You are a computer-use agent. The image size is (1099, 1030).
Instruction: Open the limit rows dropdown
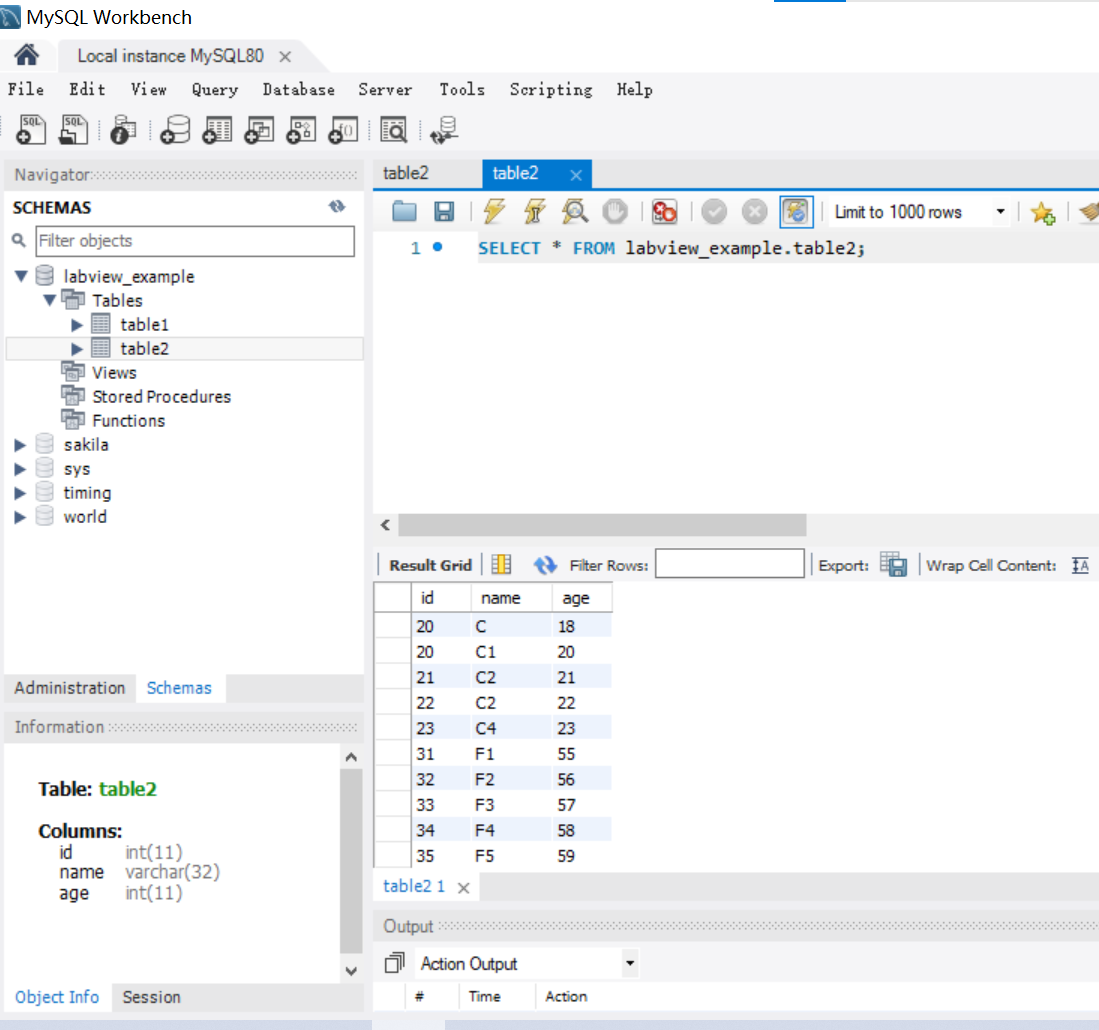[1001, 212]
